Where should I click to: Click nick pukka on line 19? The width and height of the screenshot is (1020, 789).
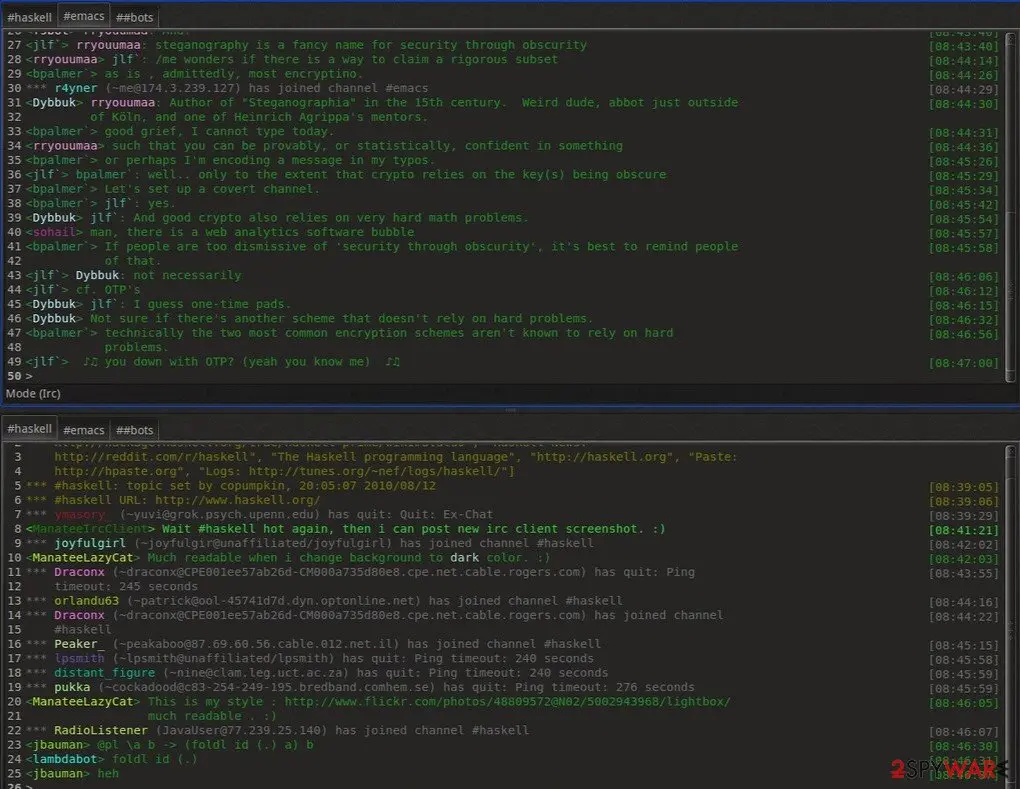point(72,686)
